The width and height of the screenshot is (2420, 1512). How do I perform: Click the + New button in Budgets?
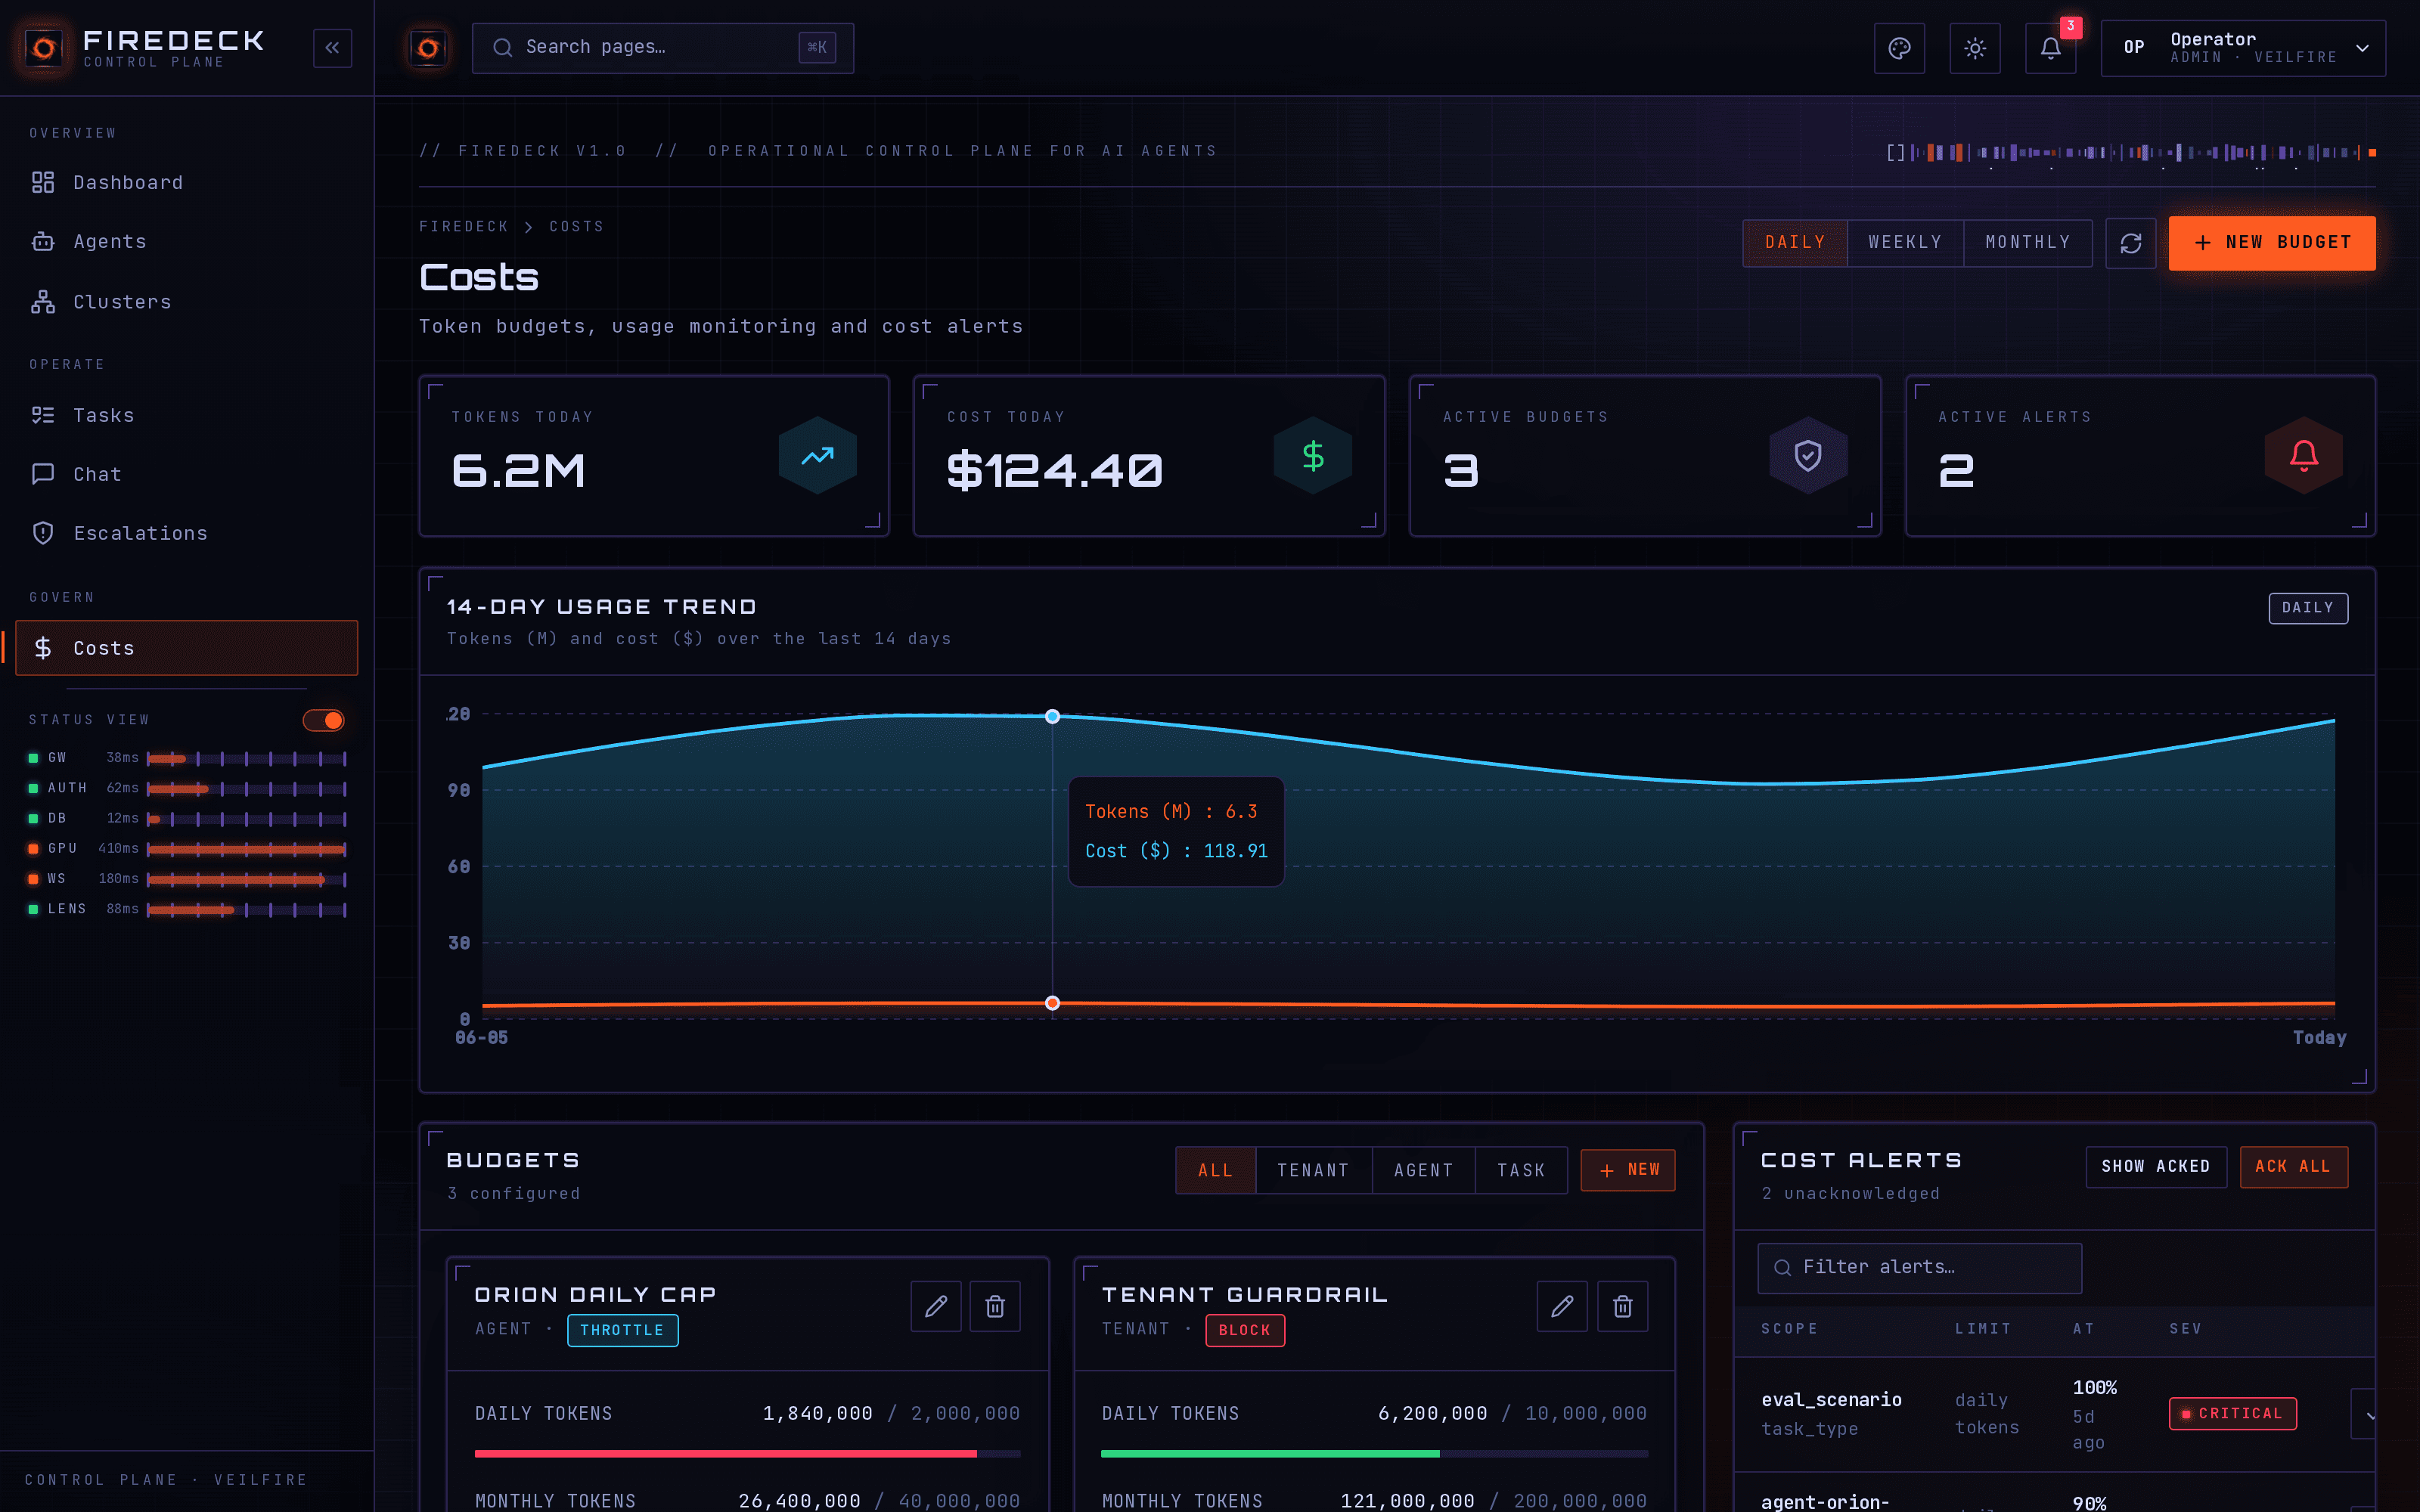1628,1170
